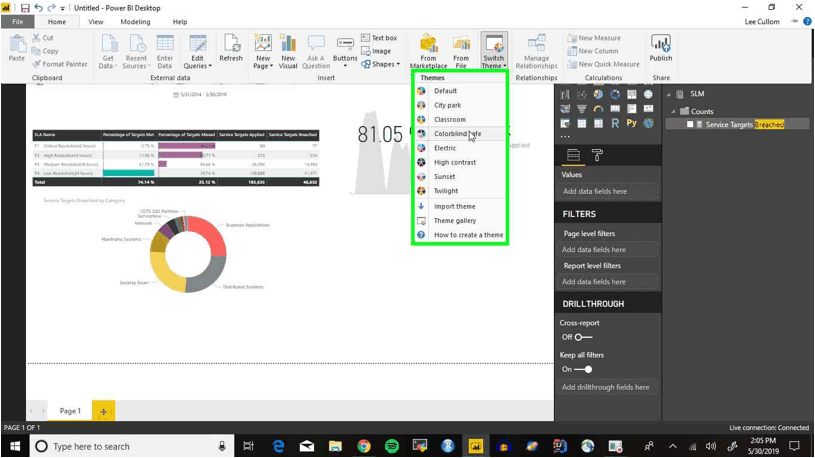Open Chrome from the Windows taskbar
The image size is (815, 458).
[364, 446]
